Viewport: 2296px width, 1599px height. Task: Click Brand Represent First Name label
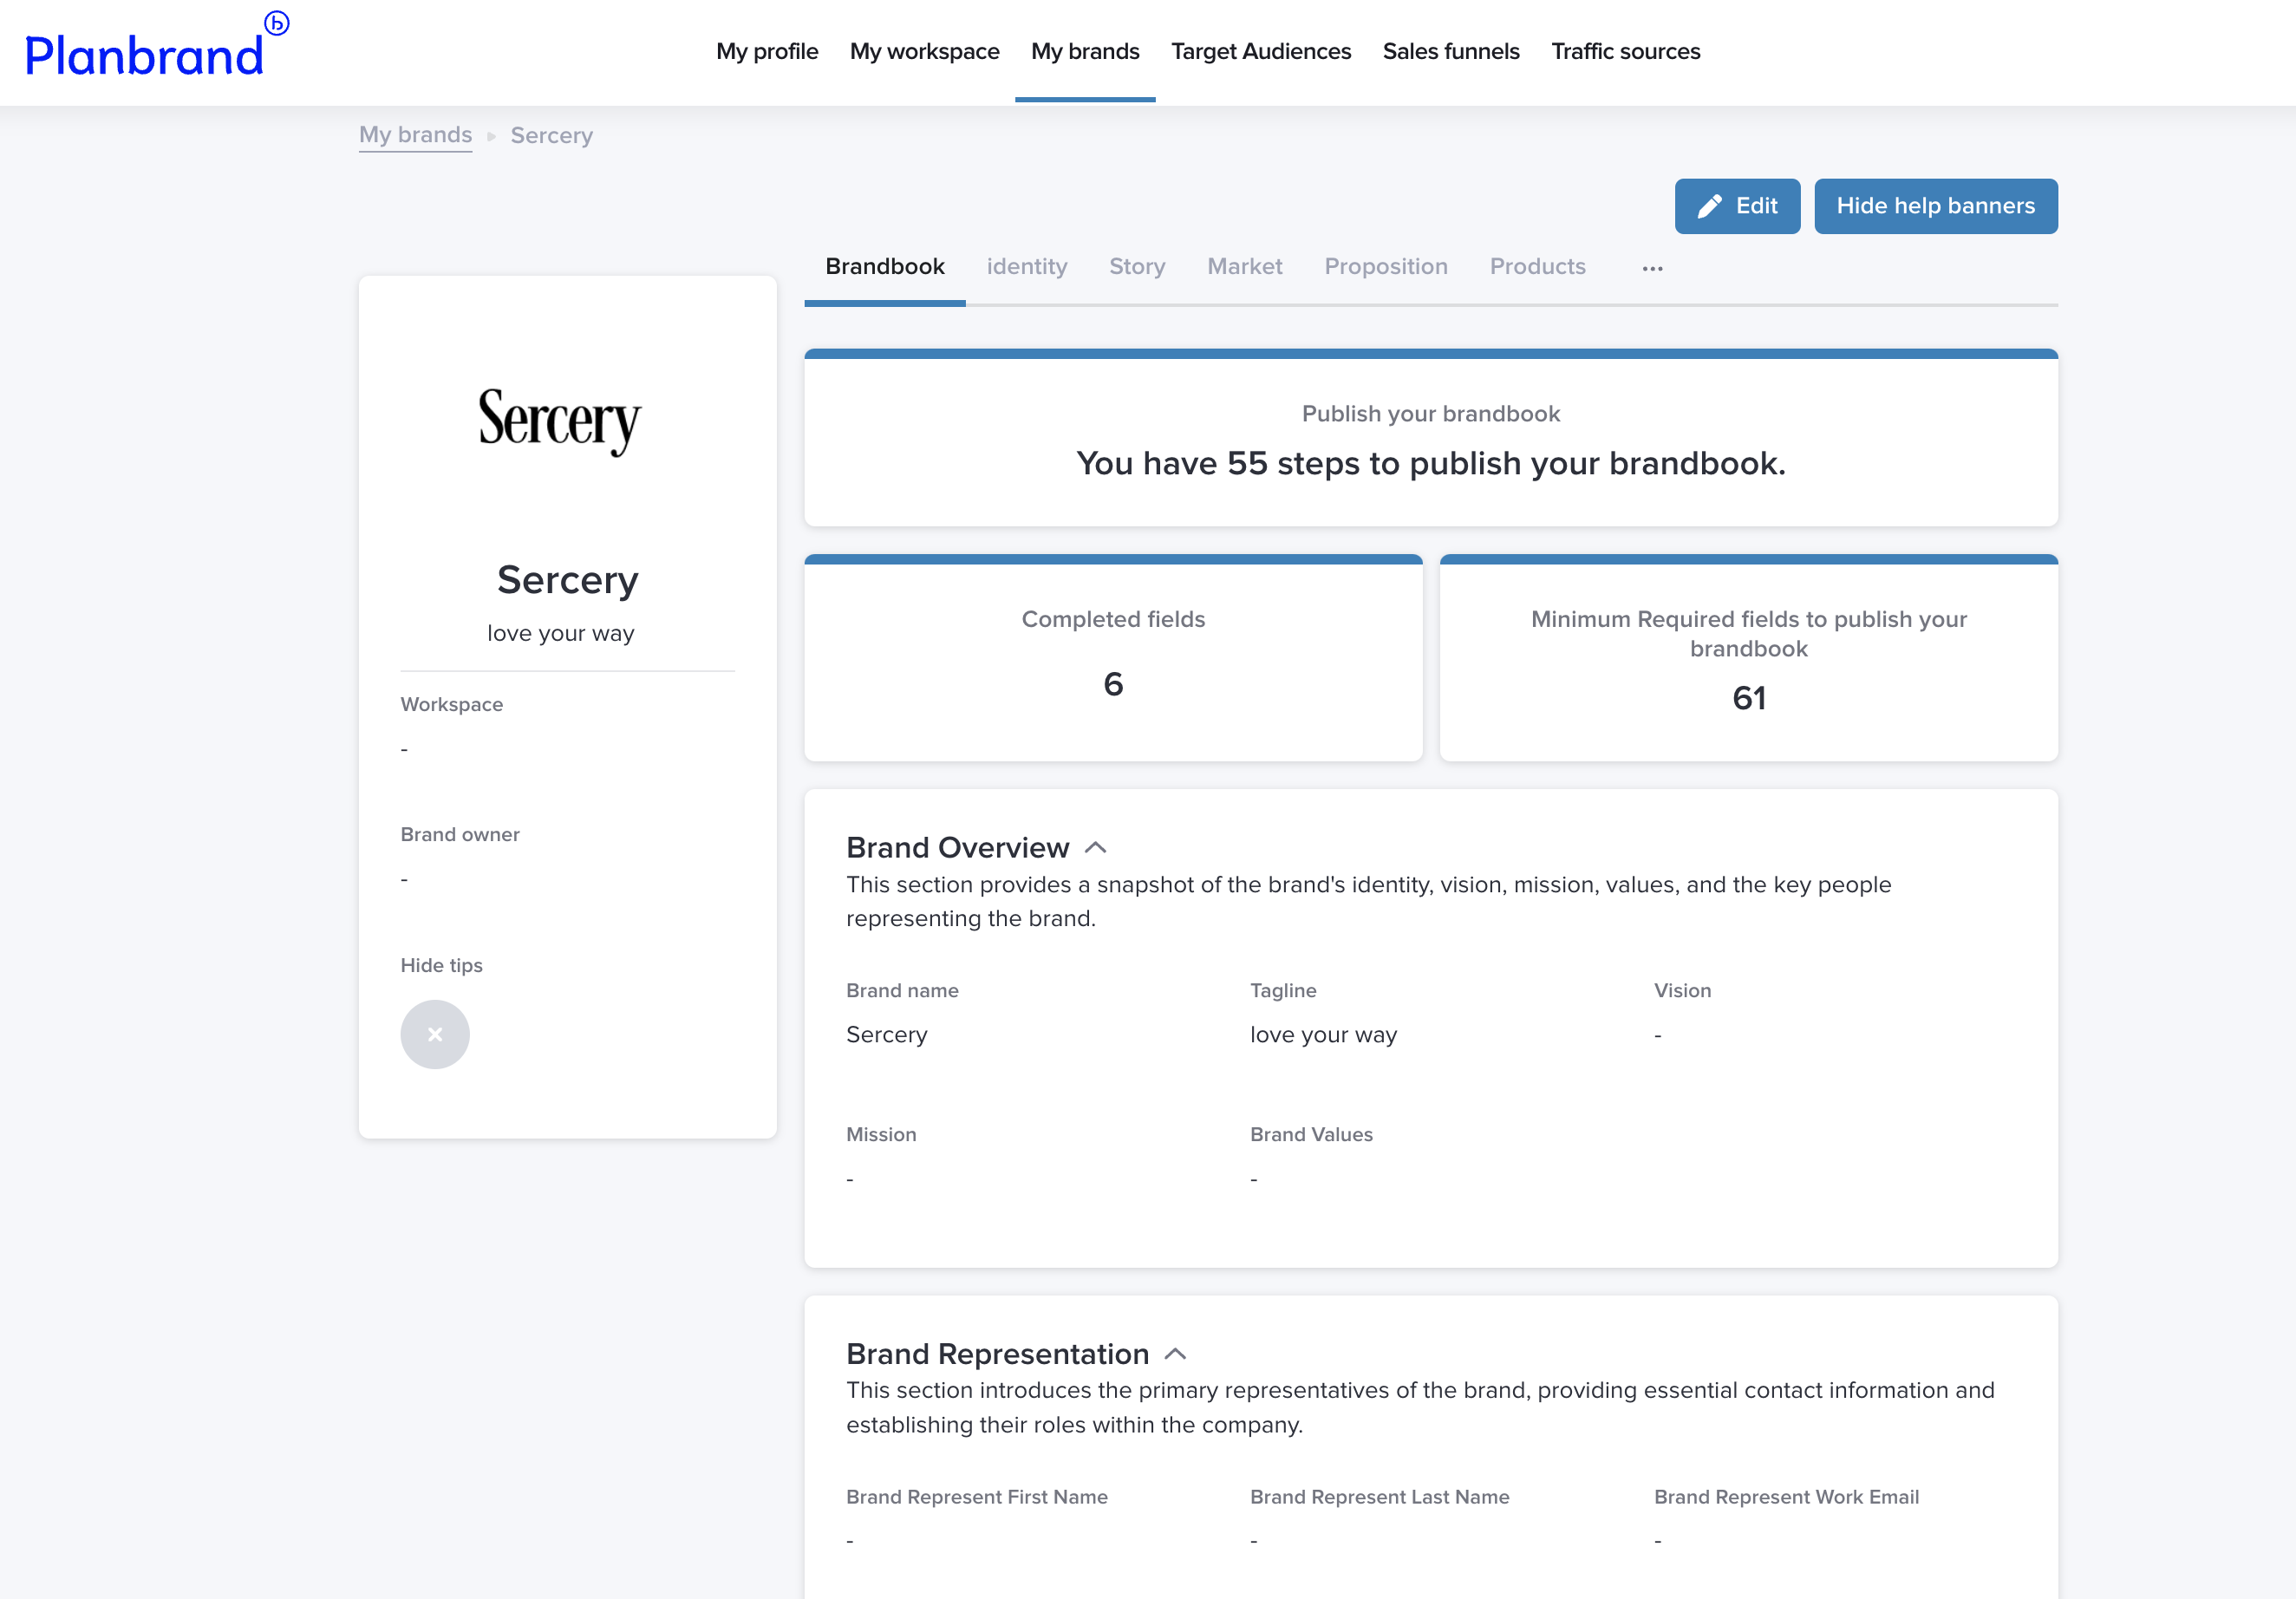[x=977, y=1497]
